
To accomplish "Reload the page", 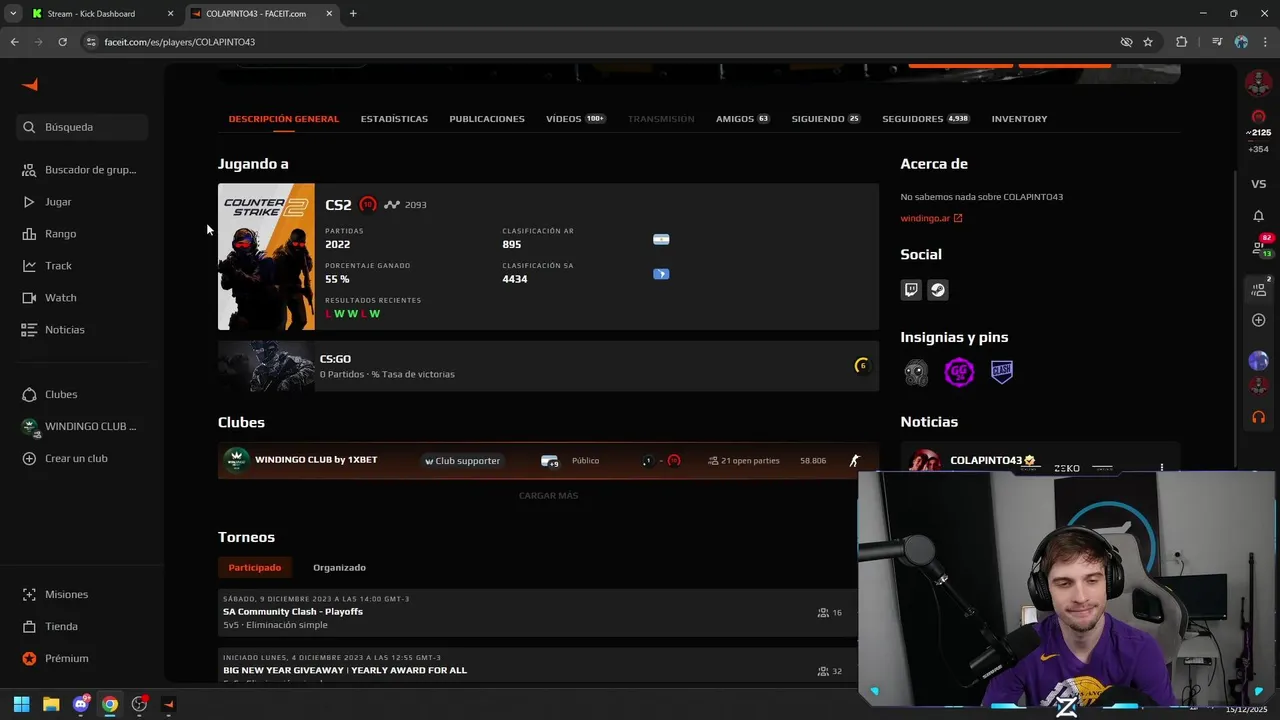I will click(62, 42).
